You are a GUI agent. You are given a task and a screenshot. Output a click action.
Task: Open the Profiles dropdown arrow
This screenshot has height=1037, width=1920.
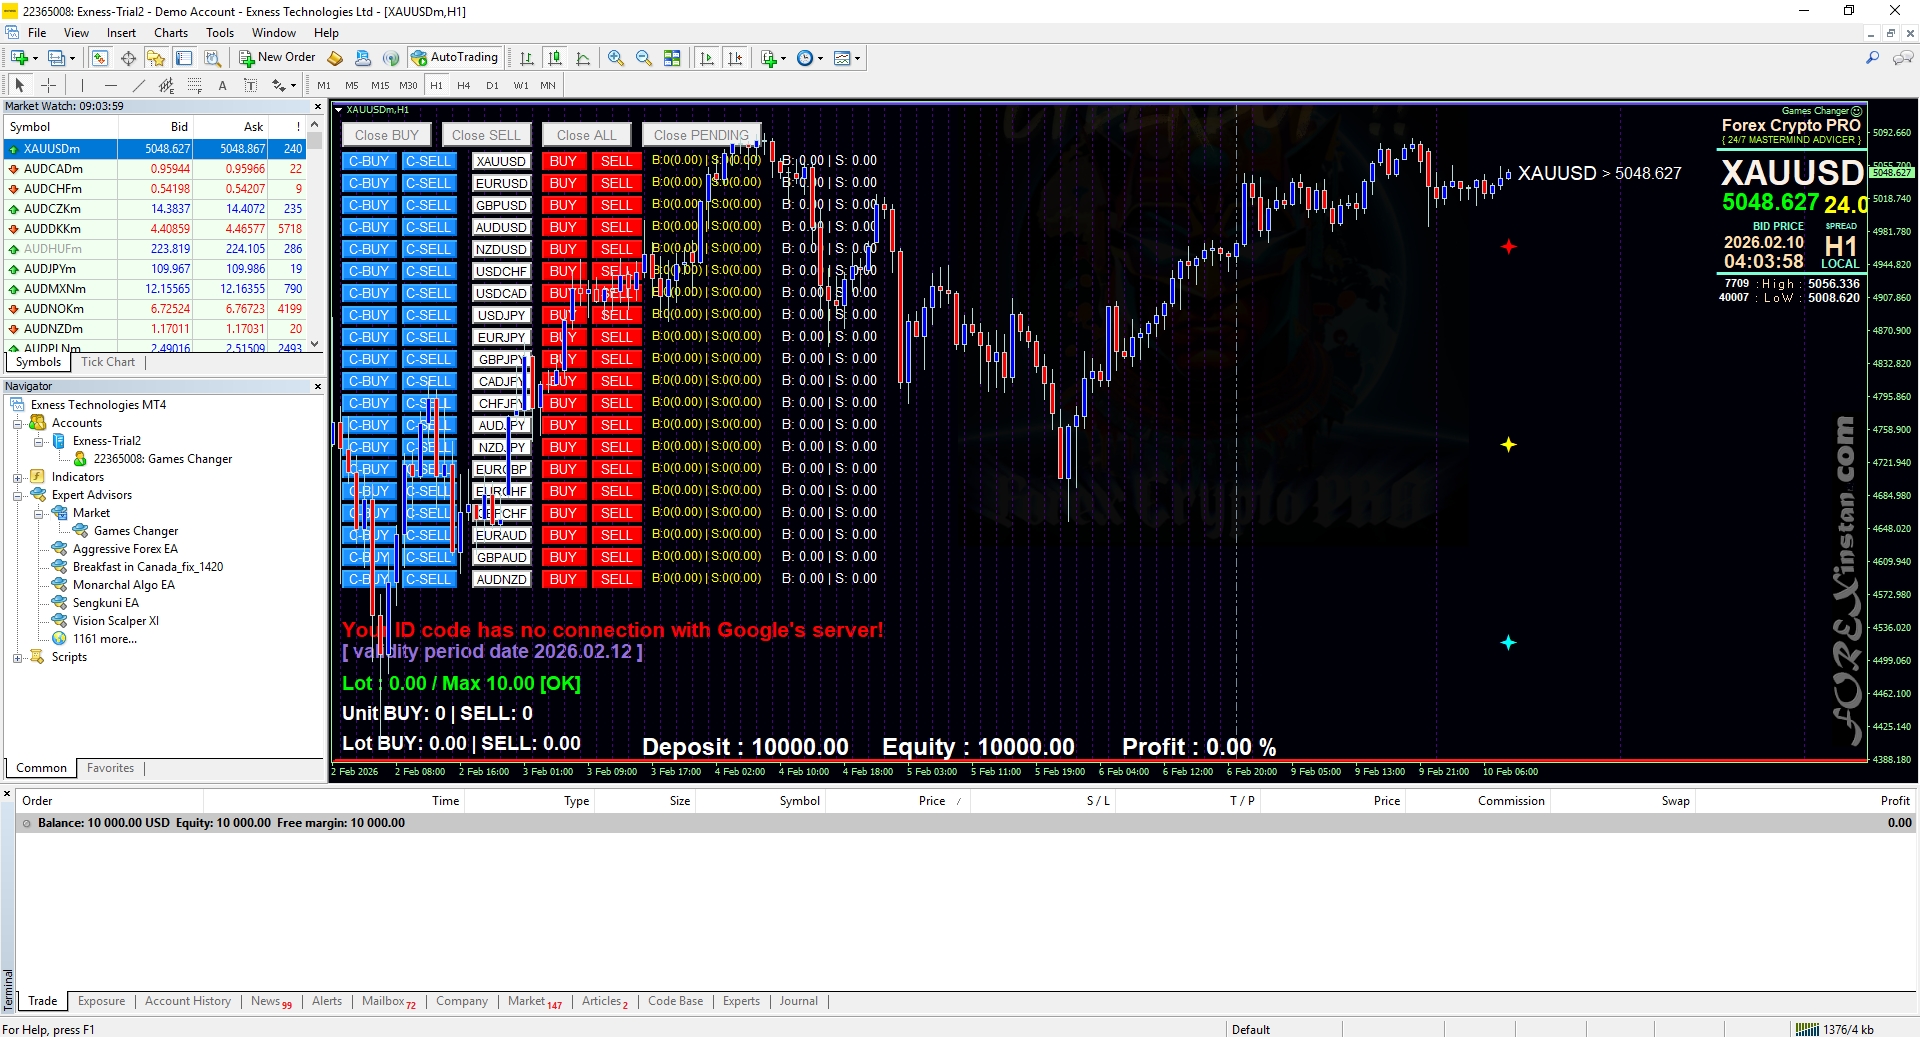coord(72,58)
